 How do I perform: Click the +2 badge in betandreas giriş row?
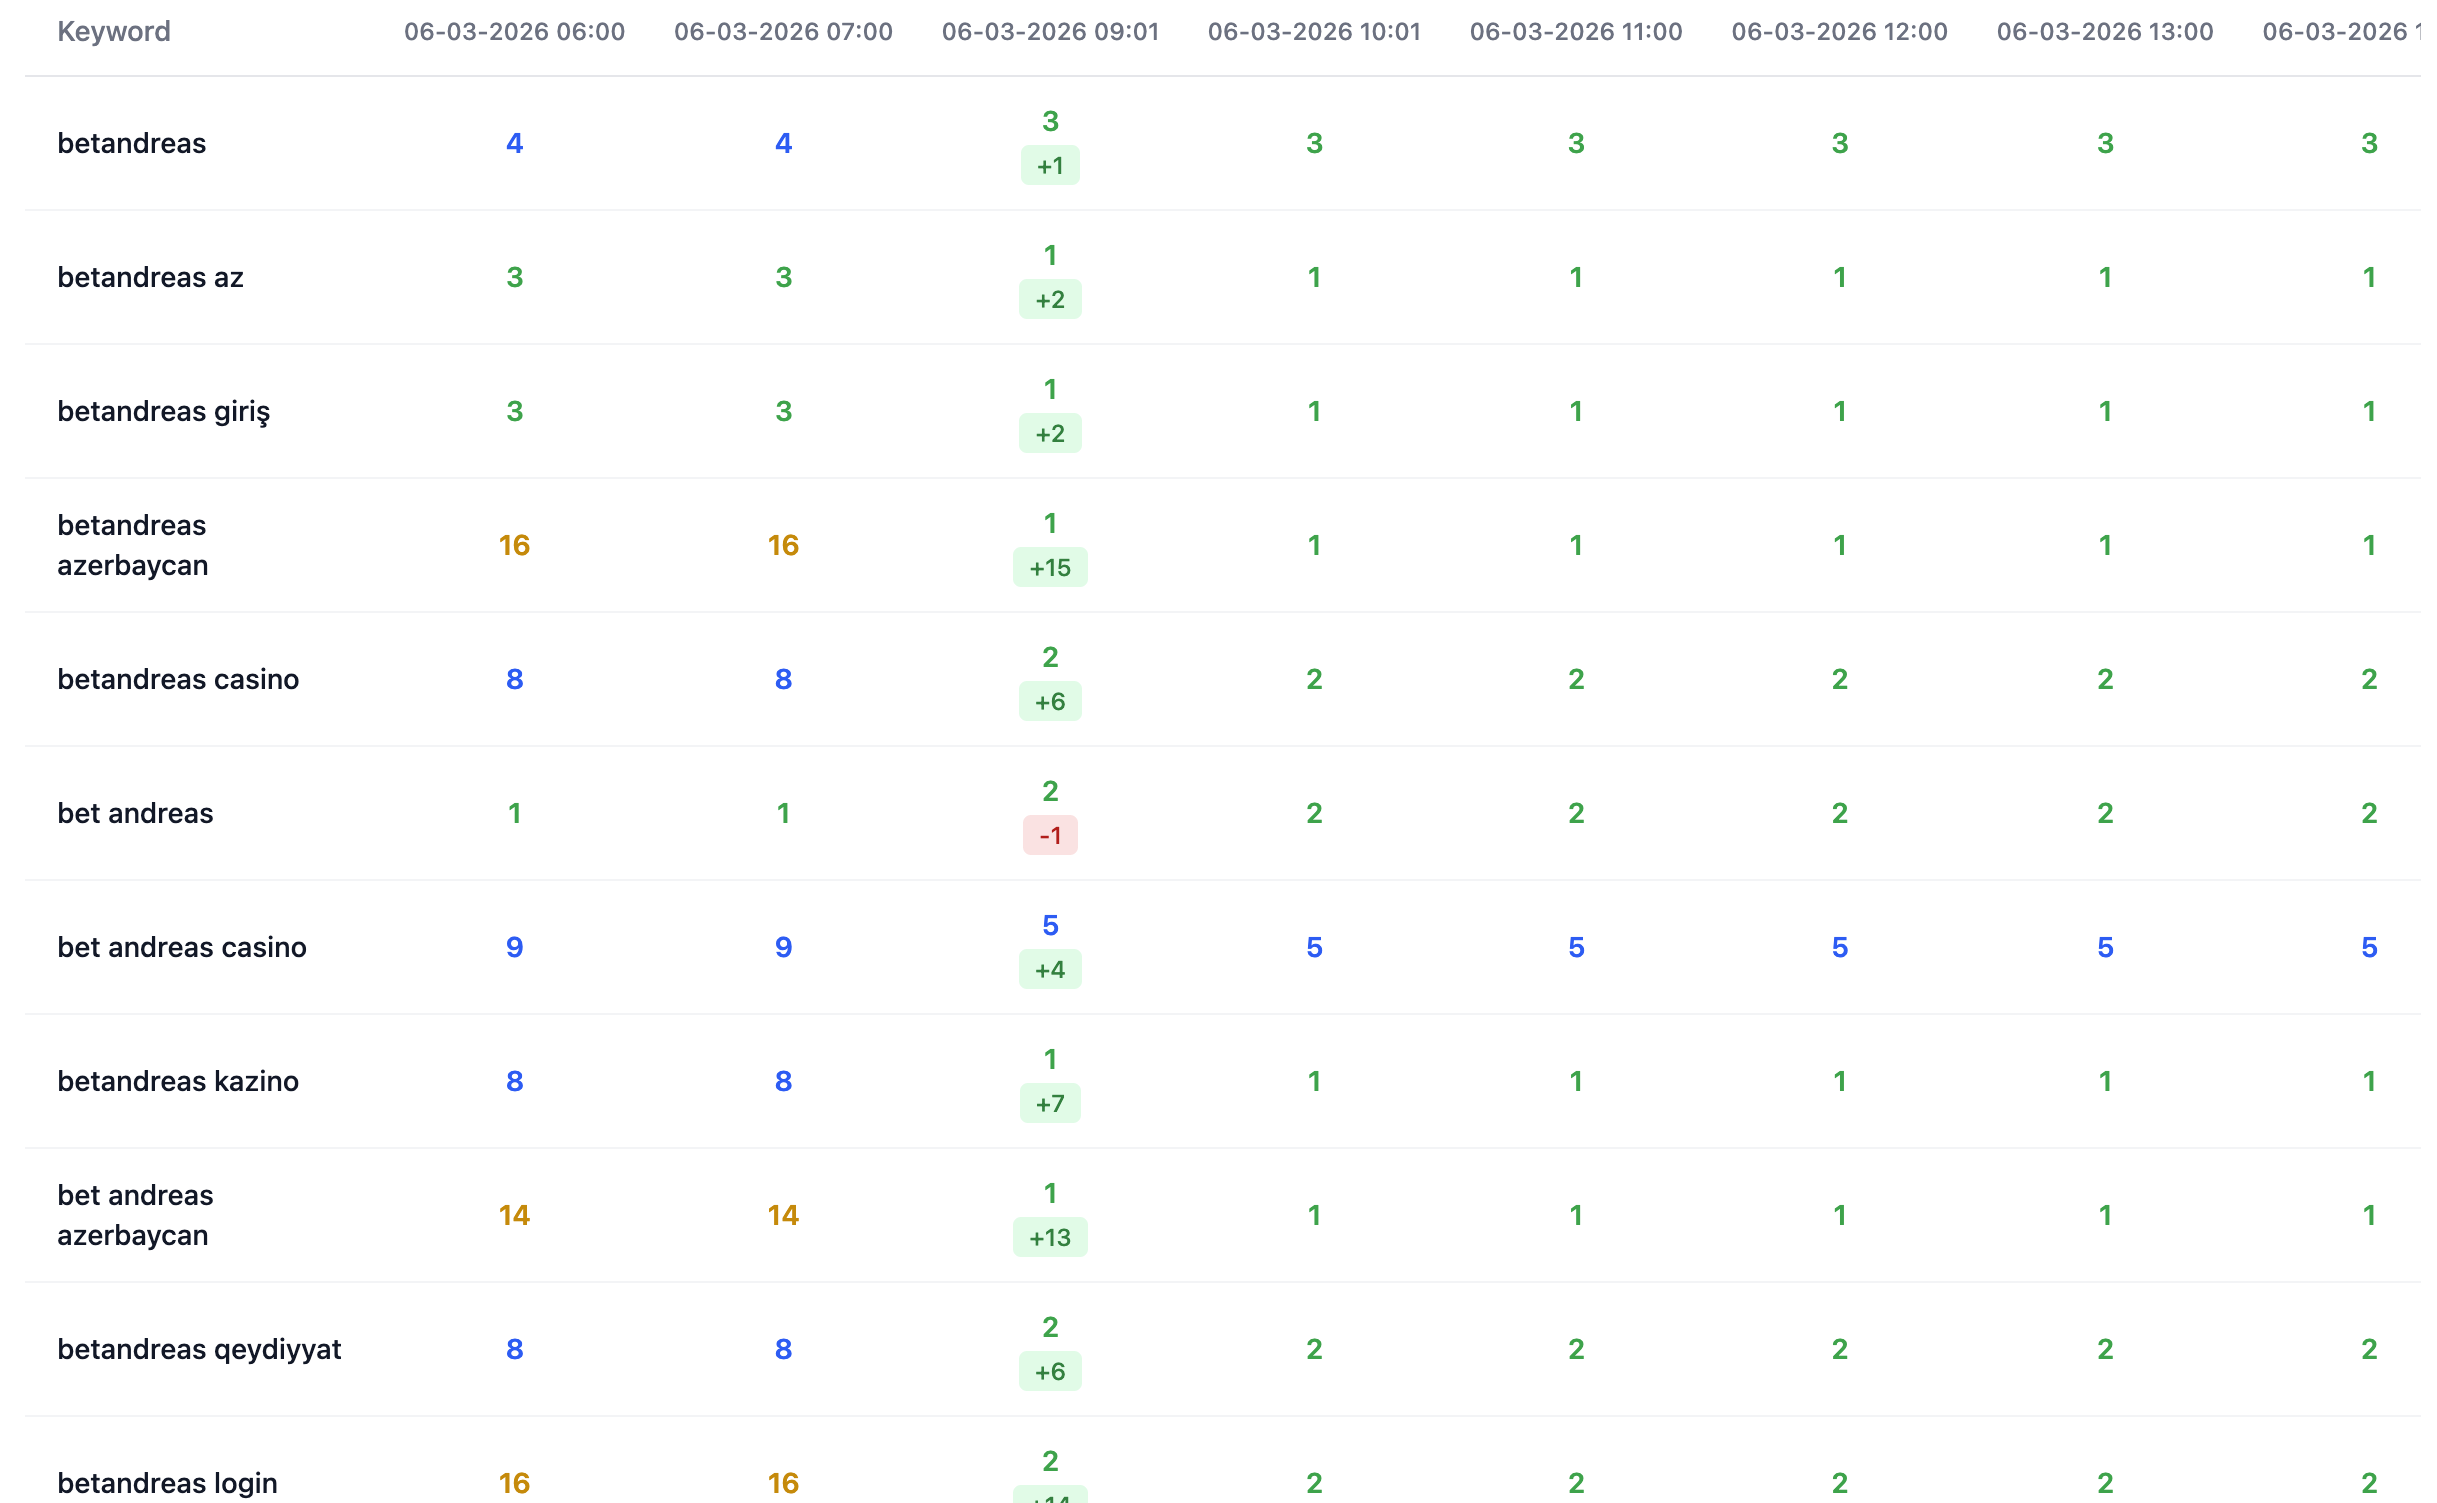(x=1050, y=433)
